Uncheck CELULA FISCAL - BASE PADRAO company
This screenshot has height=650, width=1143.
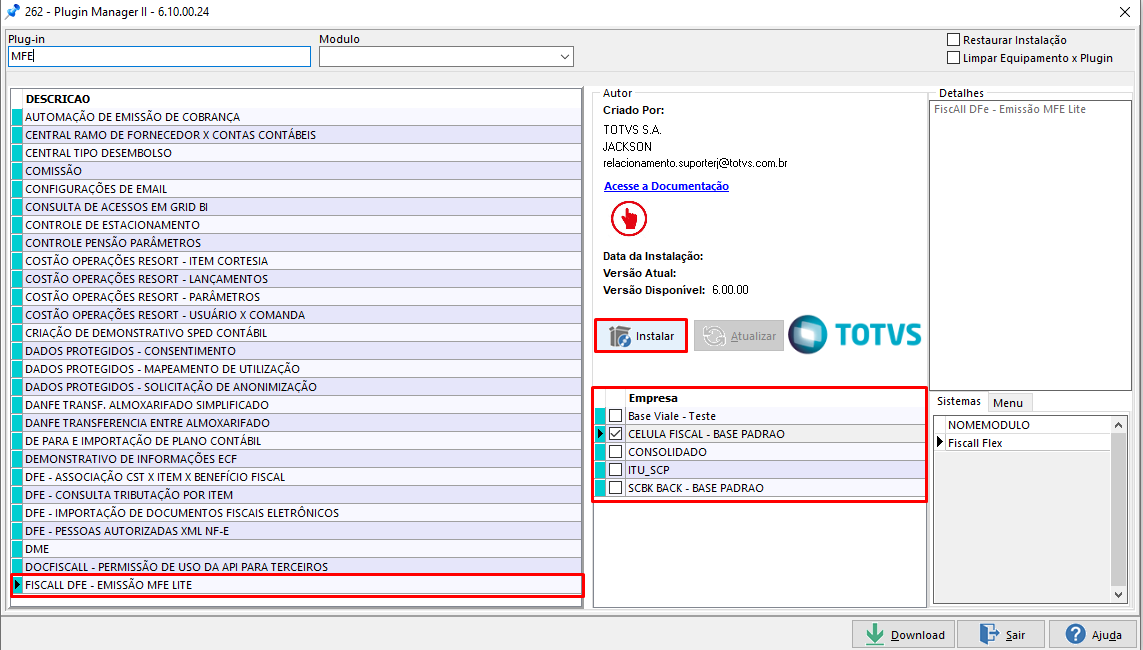[616, 434]
